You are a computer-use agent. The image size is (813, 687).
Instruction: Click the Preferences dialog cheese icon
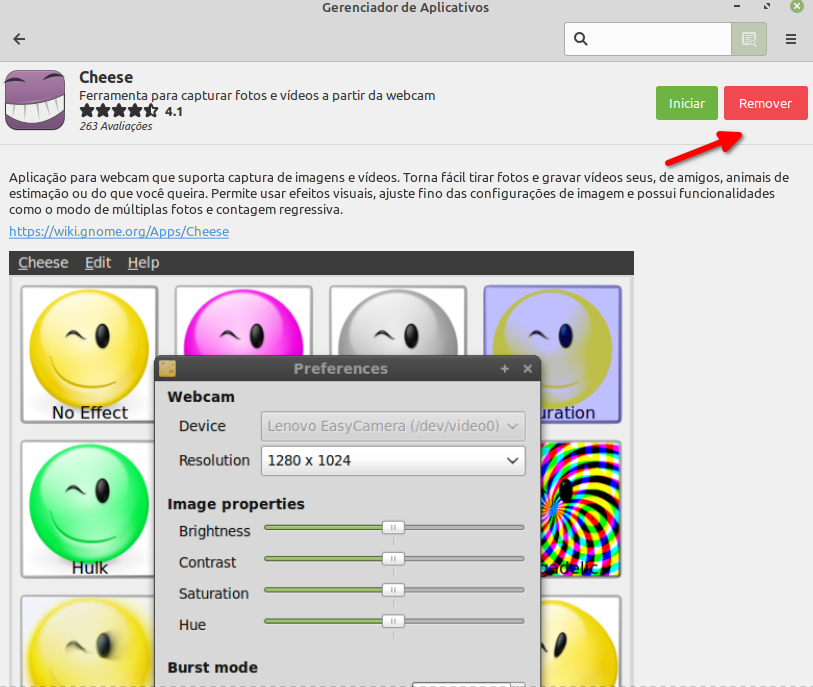(x=167, y=369)
